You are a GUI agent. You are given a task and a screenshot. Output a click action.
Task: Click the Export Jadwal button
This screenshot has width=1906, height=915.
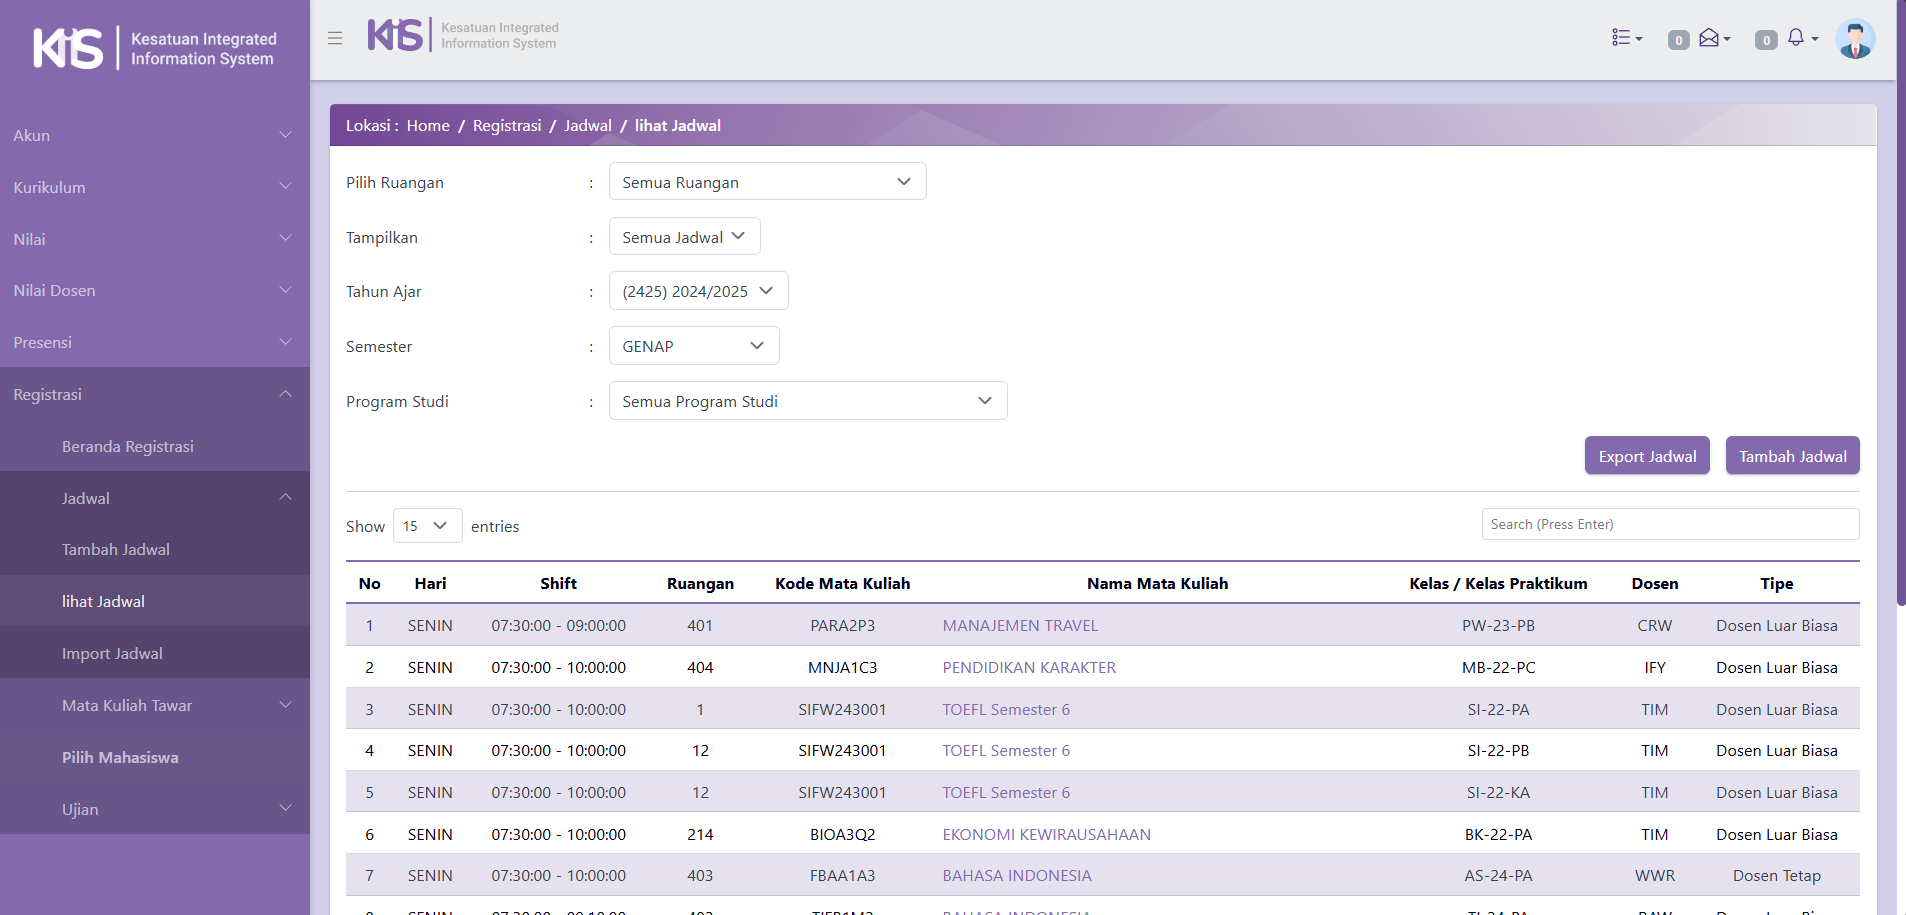(x=1647, y=456)
